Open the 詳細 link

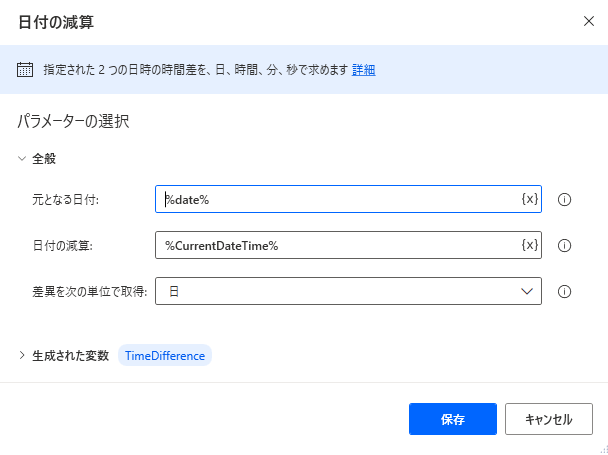point(363,70)
